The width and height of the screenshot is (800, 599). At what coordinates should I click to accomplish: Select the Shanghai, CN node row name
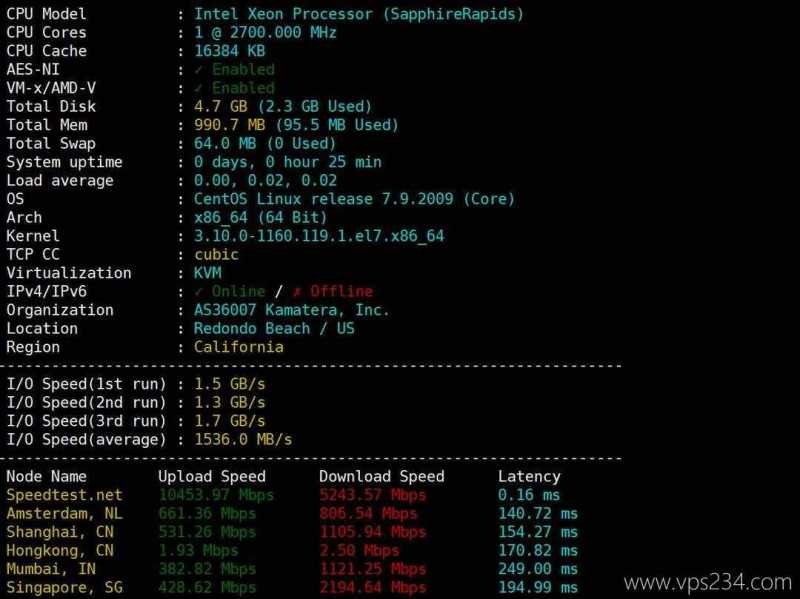coord(60,532)
